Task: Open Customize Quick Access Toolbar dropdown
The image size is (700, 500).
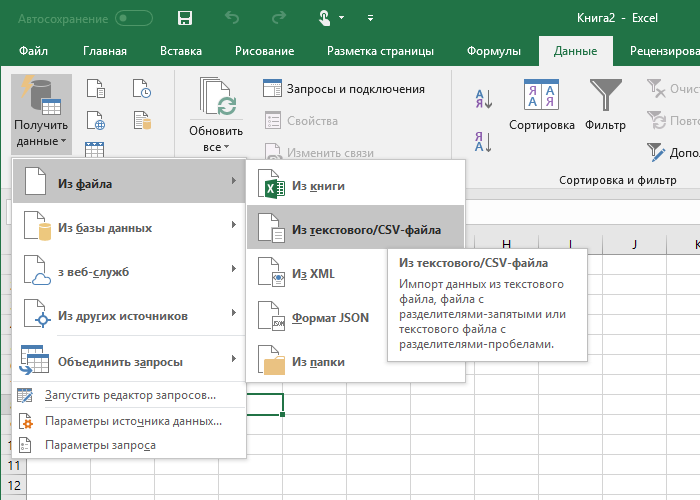Action: [370, 18]
